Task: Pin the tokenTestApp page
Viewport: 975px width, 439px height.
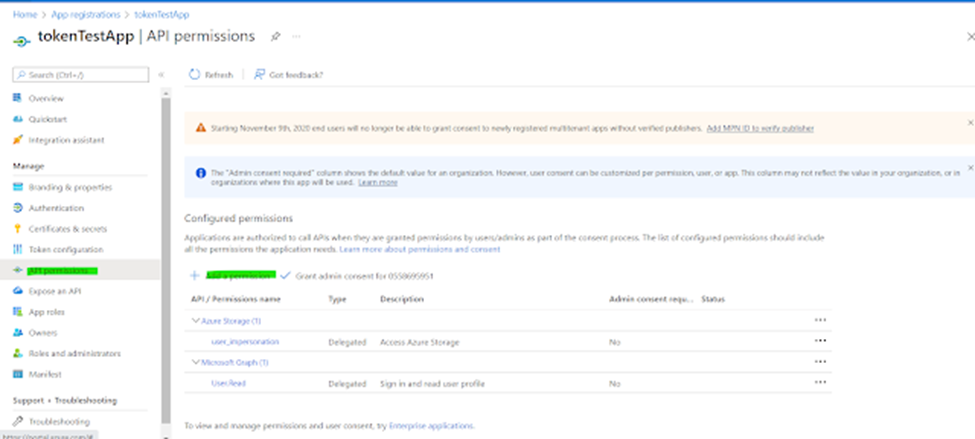Action: point(275,37)
